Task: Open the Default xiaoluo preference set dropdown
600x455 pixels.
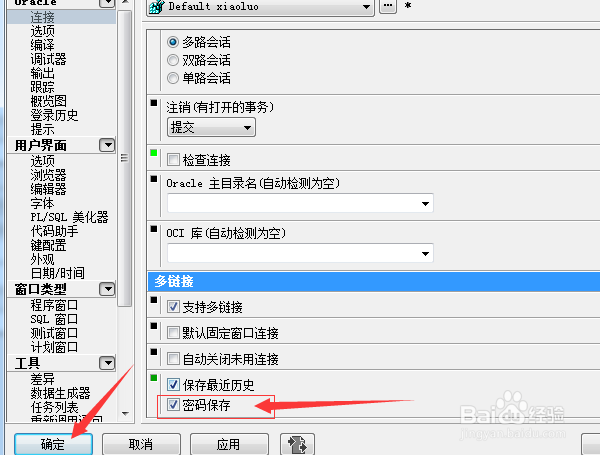Action: 260,7
